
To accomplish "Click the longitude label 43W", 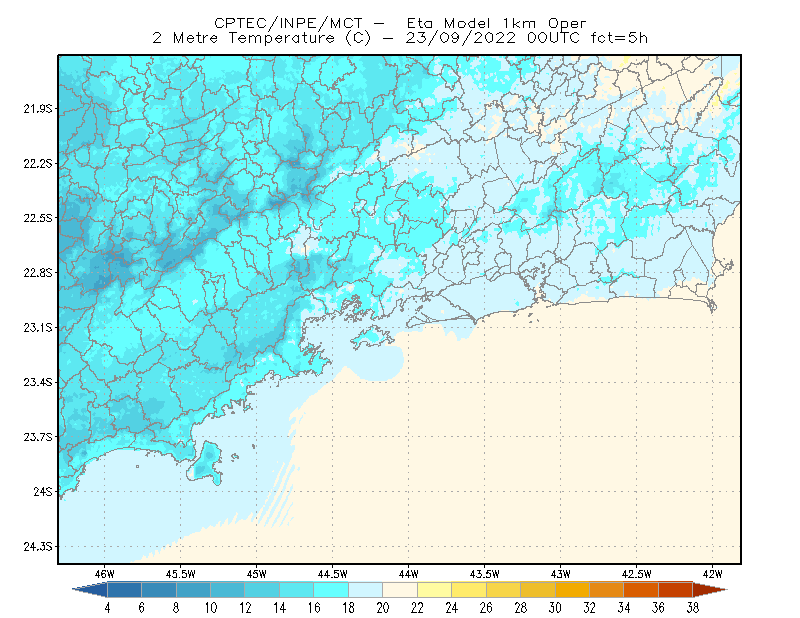I will [560, 574].
